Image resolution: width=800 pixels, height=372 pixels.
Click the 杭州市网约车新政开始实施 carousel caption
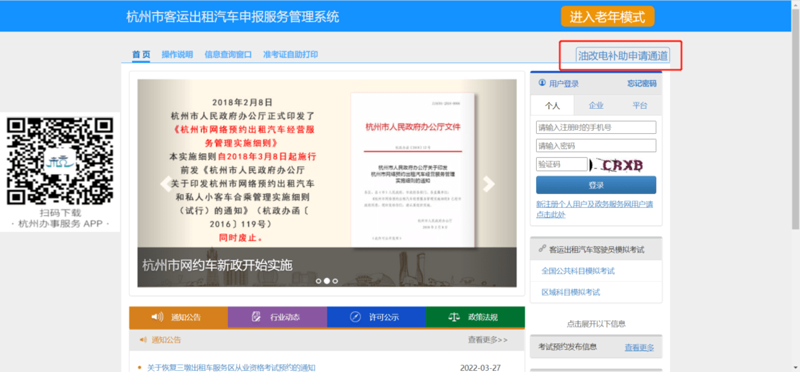[217, 265]
